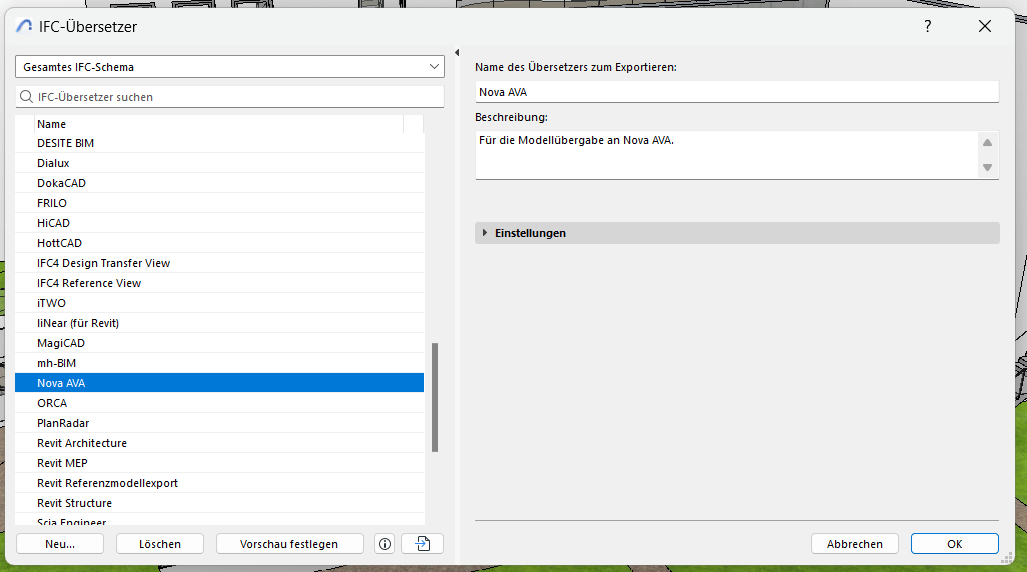
Task: Click the search magnifier icon
Action: (x=27, y=97)
